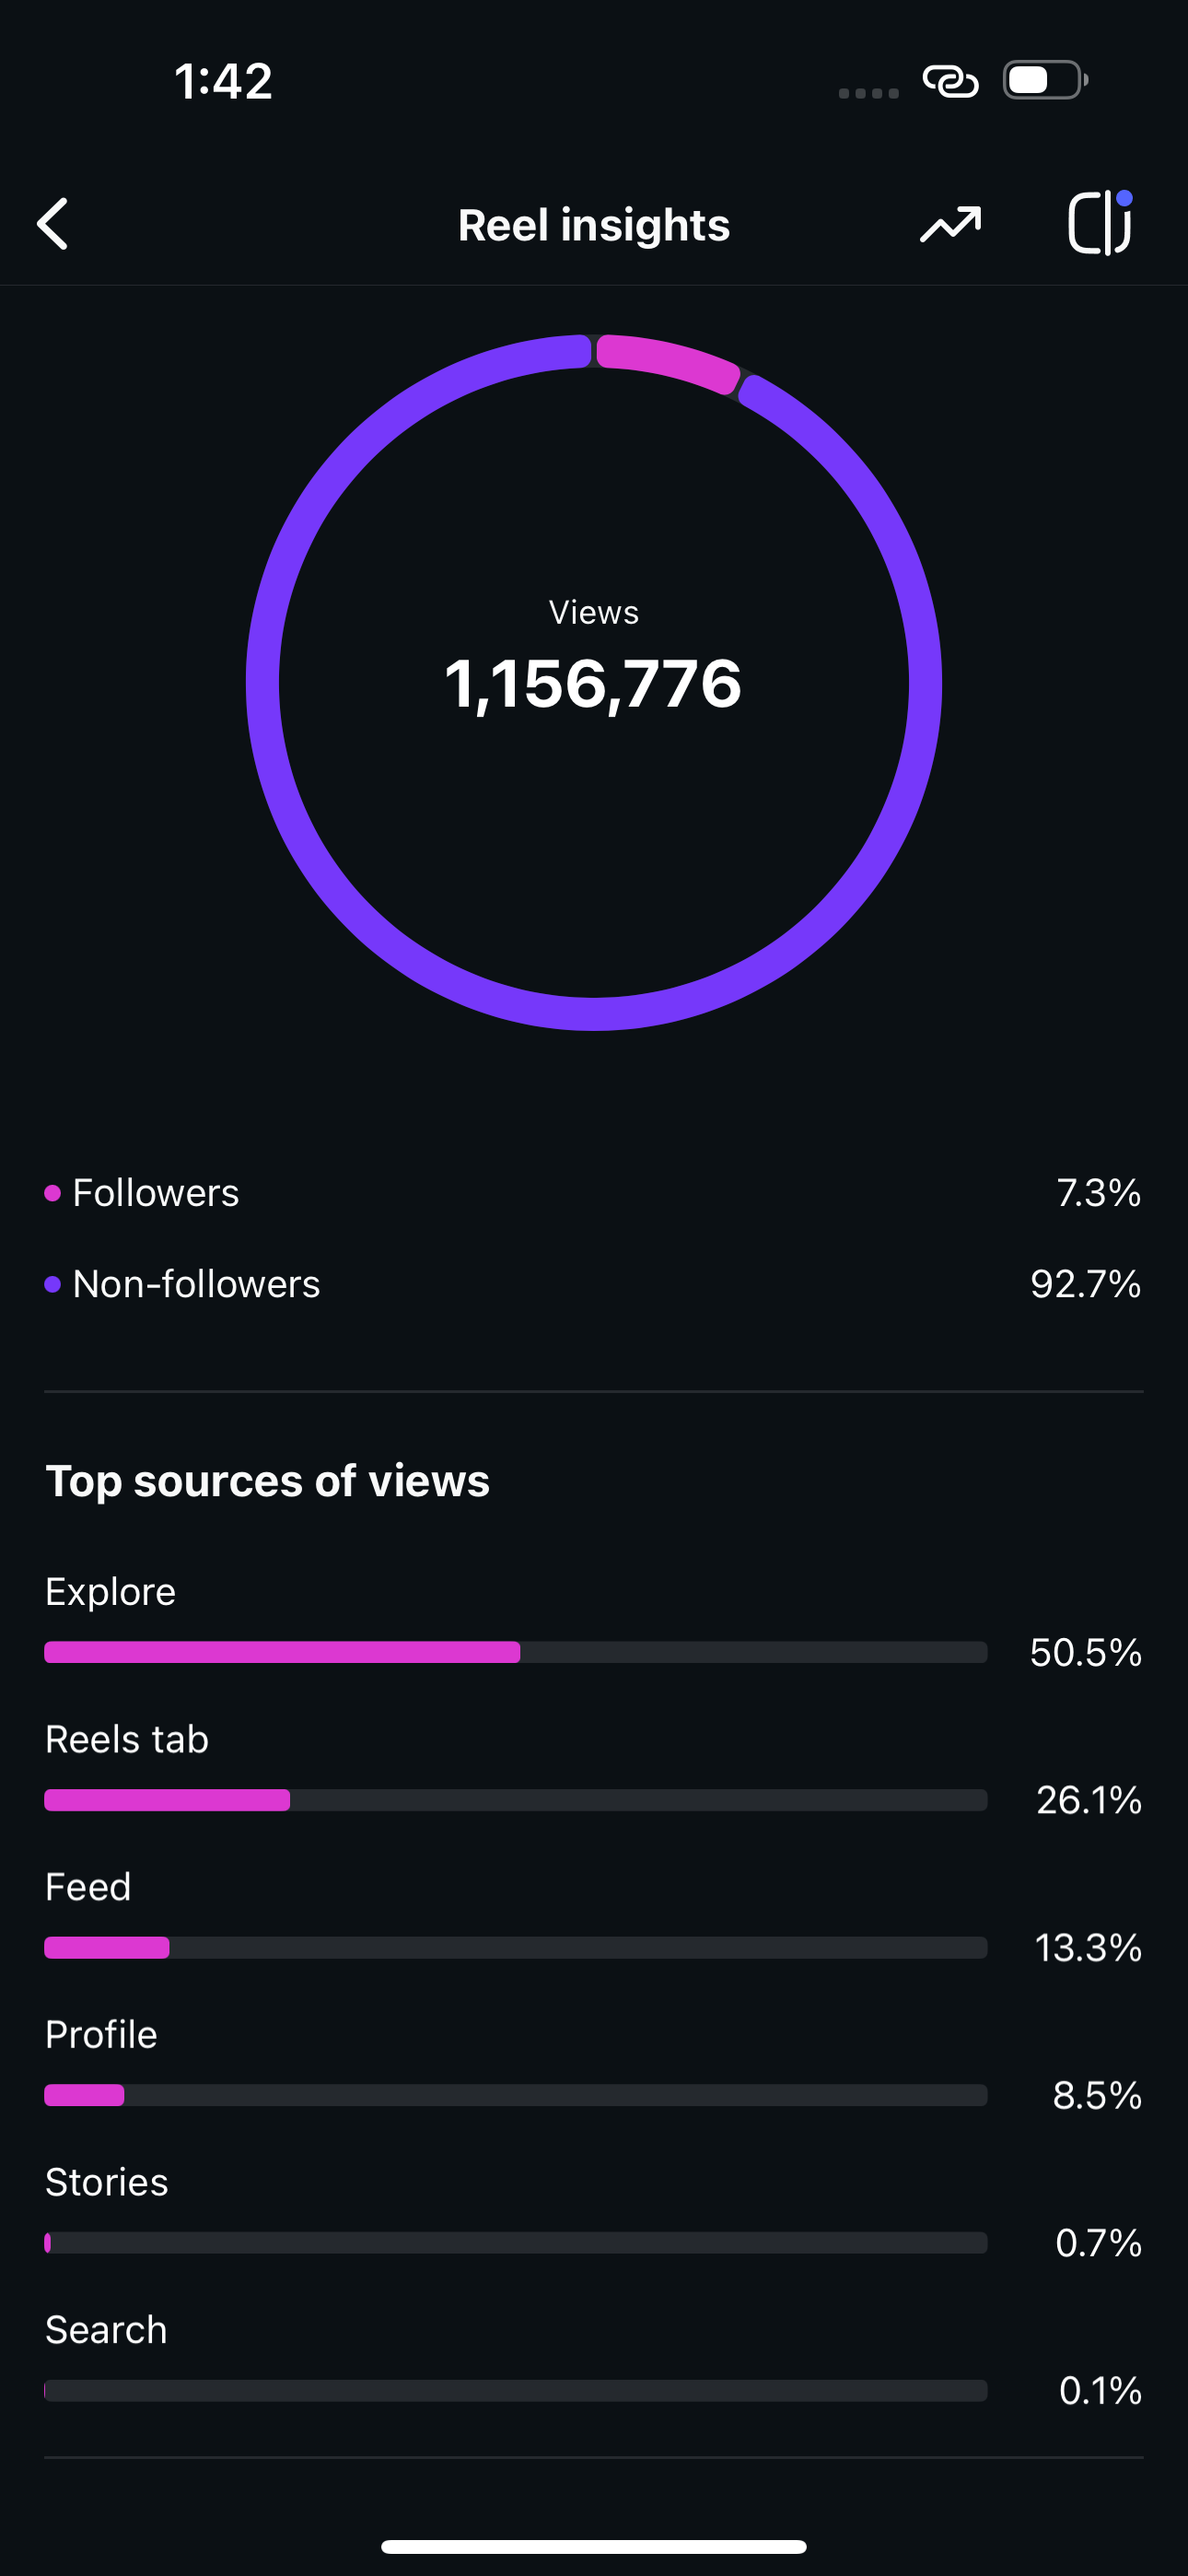Tap the Feed views progress bar
Image resolution: width=1188 pixels, height=2576 pixels.
click(x=516, y=1947)
